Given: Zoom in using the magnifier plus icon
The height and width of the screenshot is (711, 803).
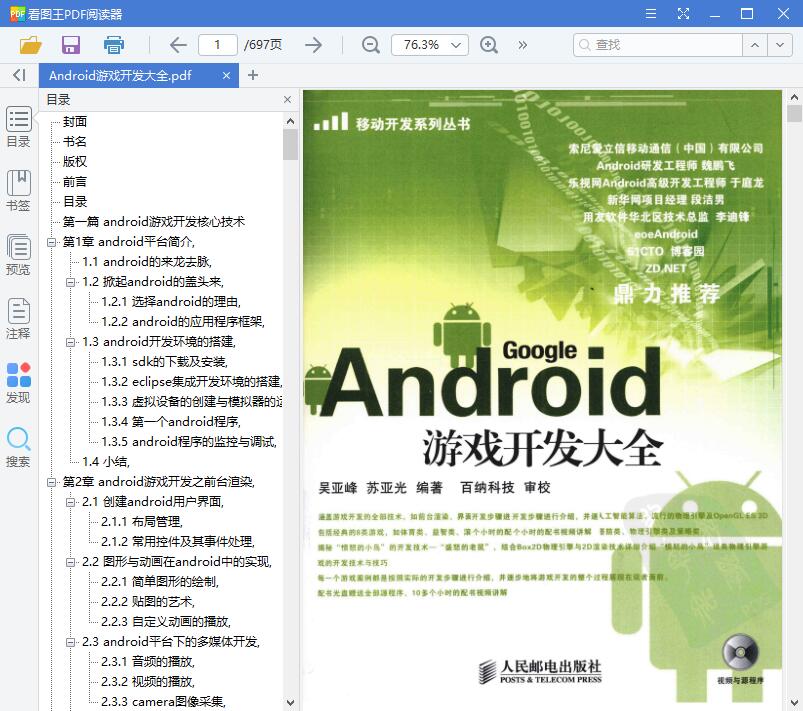Looking at the screenshot, I should (x=487, y=44).
